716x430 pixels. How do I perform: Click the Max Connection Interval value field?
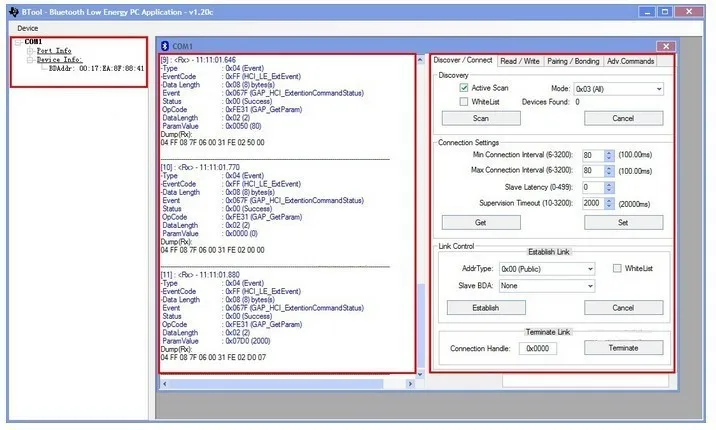pos(593,171)
